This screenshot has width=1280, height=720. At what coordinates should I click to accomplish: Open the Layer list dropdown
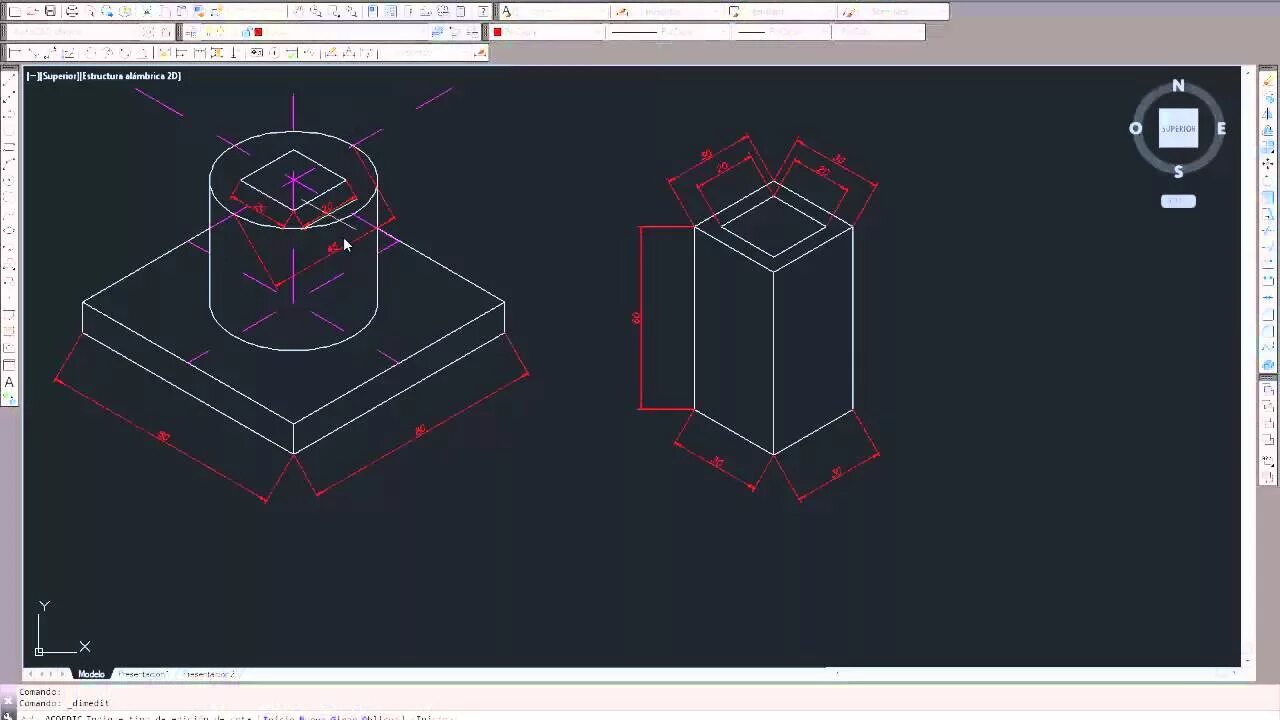pyautogui.click(x=315, y=32)
